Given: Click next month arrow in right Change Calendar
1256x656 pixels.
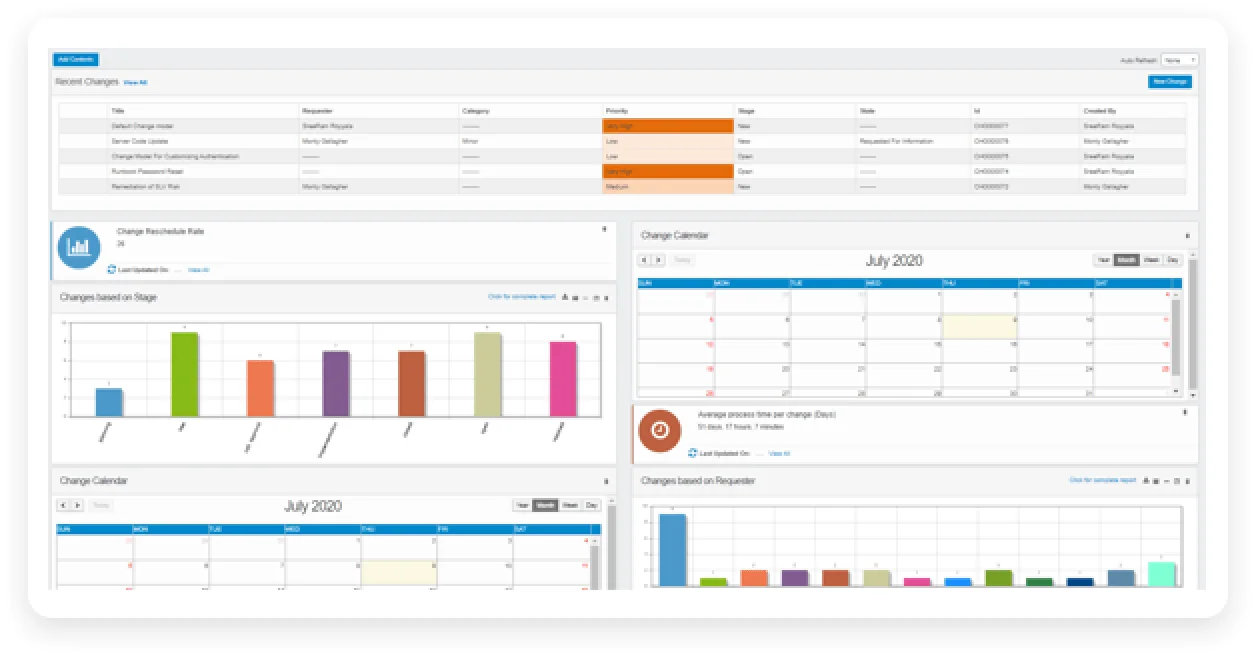Looking at the screenshot, I should point(658,260).
